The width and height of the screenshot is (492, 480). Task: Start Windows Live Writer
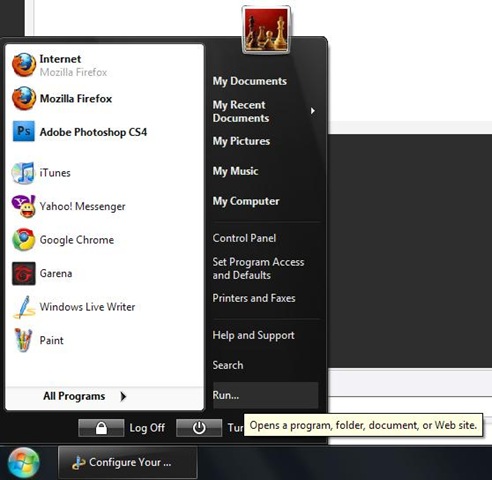(x=74, y=307)
